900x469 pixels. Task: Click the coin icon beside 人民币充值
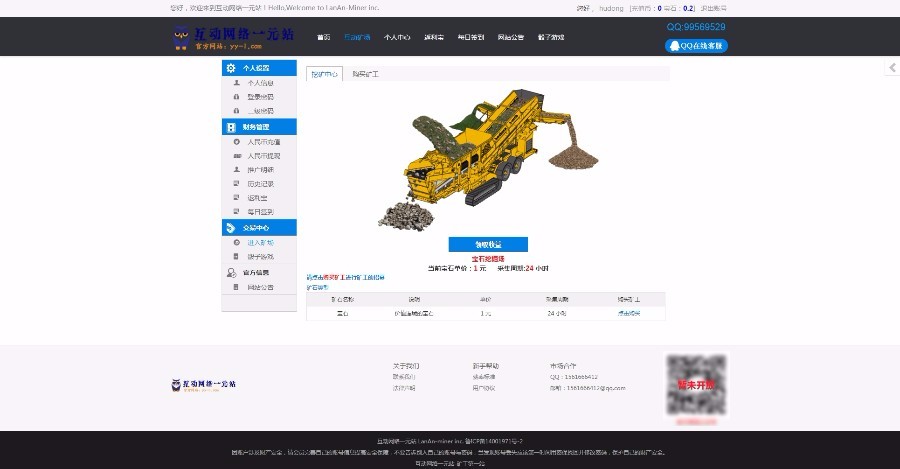click(x=236, y=142)
